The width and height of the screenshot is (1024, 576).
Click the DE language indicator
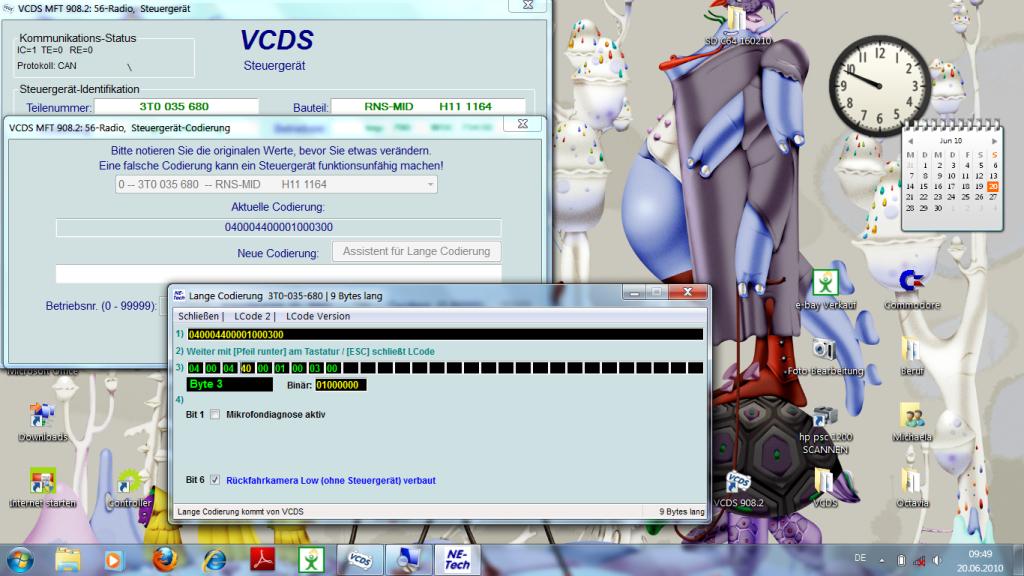pos(860,558)
